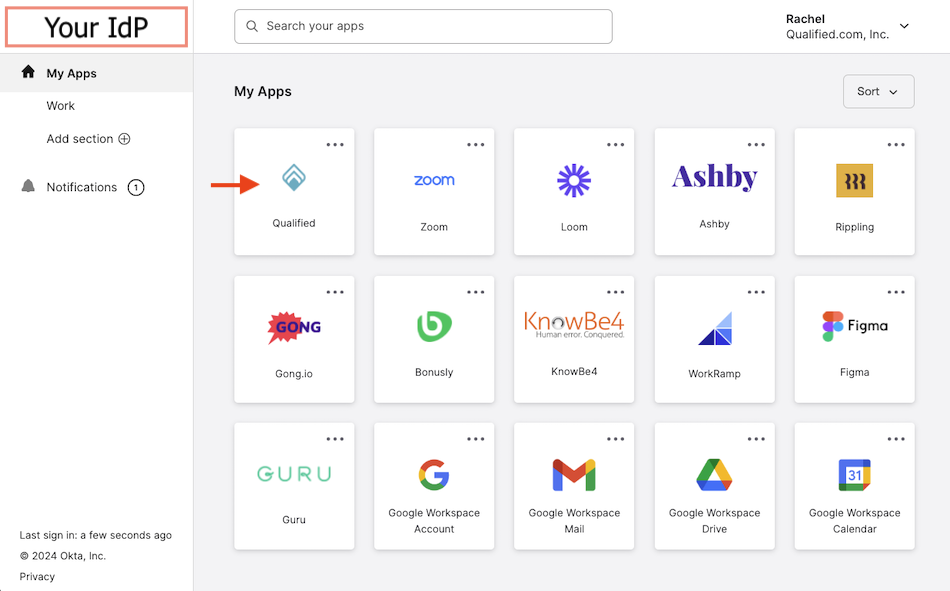This screenshot has height=591, width=950.
Task: Click the Qualified app name label
Action: (x=294, y=223)
